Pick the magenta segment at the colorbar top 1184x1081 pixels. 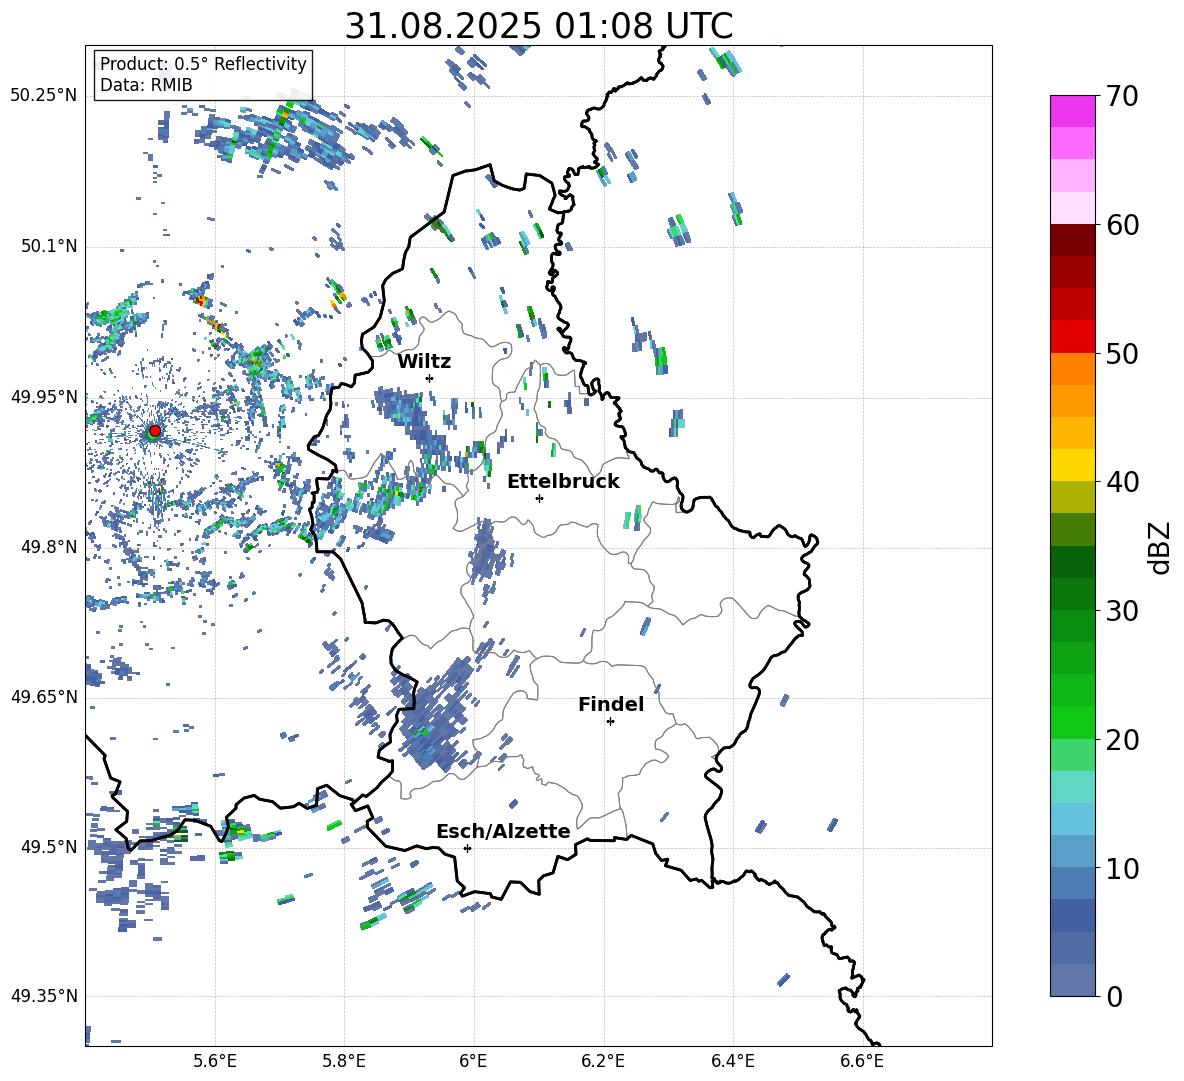coord(1072,111)
